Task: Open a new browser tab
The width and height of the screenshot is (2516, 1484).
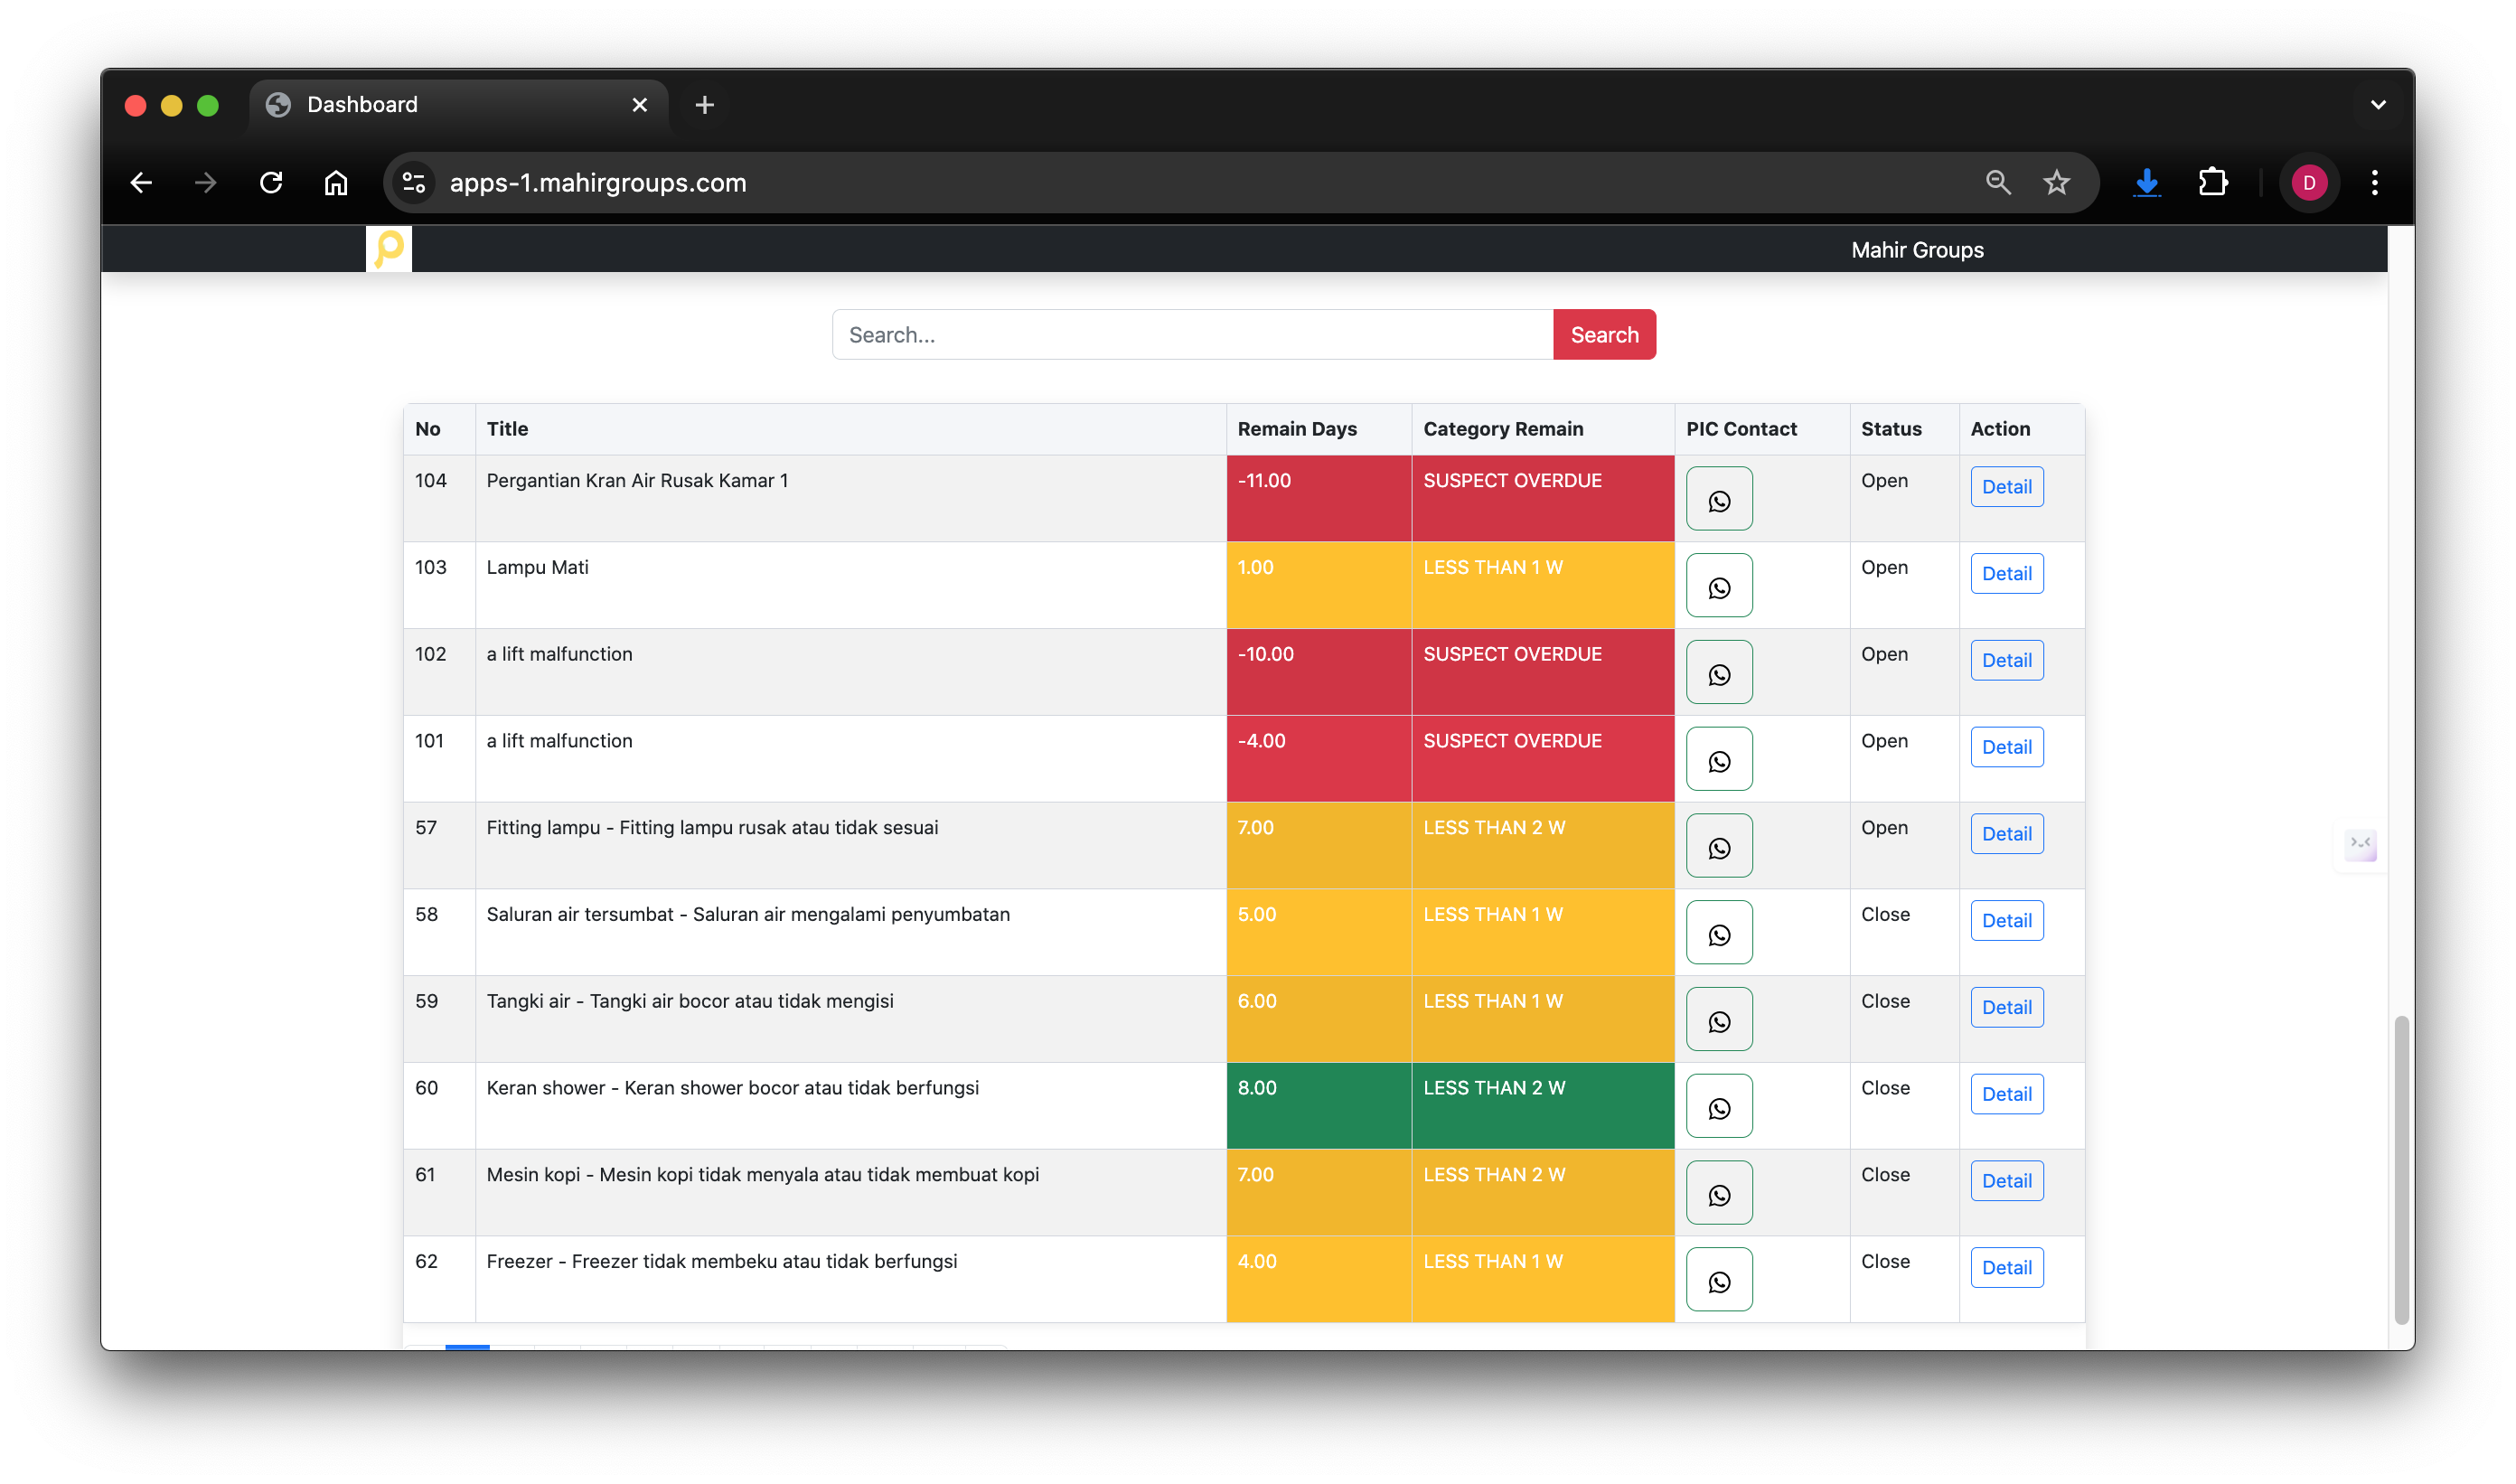Action: point(704,105)
